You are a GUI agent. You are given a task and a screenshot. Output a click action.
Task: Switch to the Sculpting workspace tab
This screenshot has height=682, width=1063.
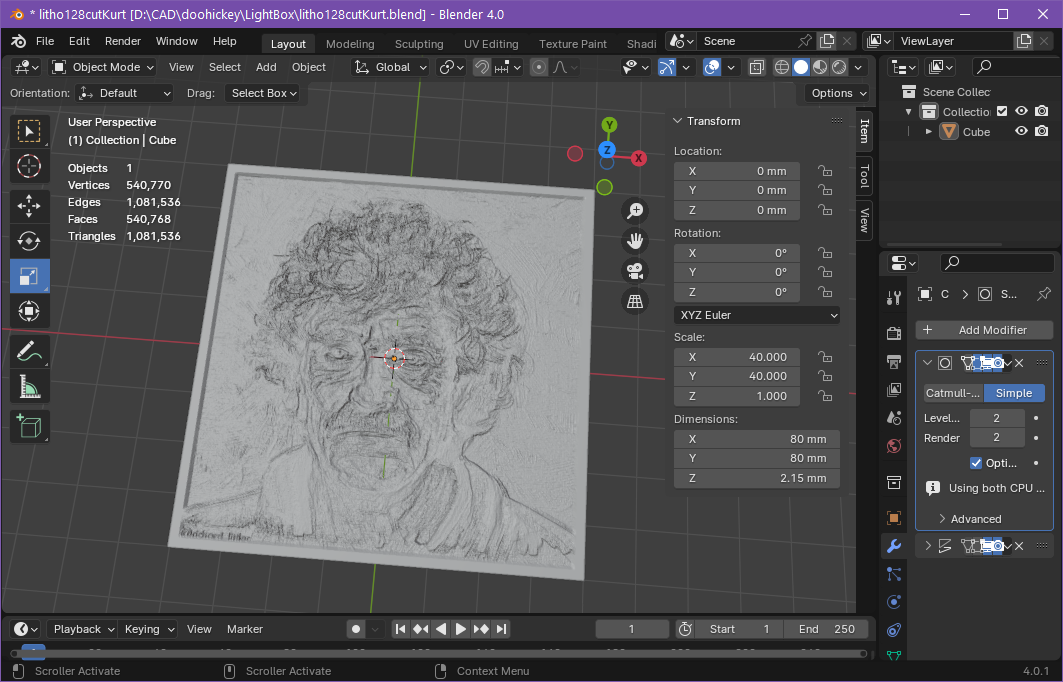[x=419, y=44]
